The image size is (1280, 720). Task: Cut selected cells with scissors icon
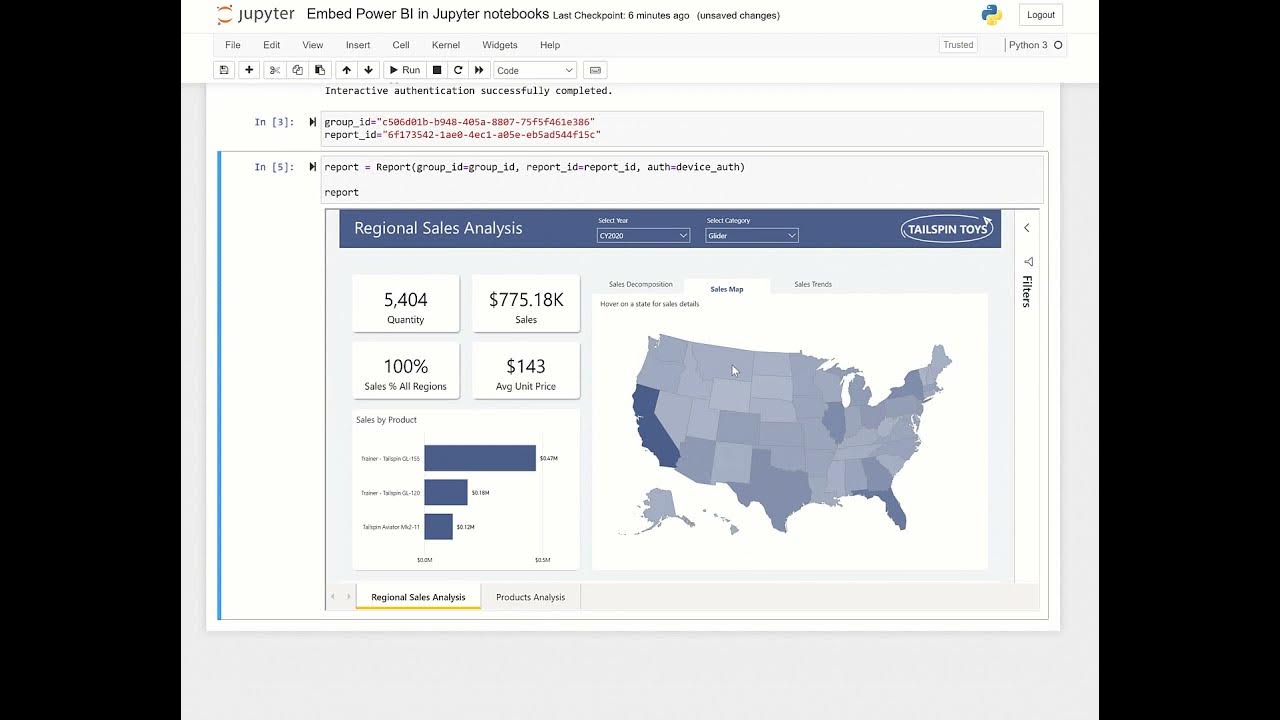pyautogui.click(x=275, y=70)
